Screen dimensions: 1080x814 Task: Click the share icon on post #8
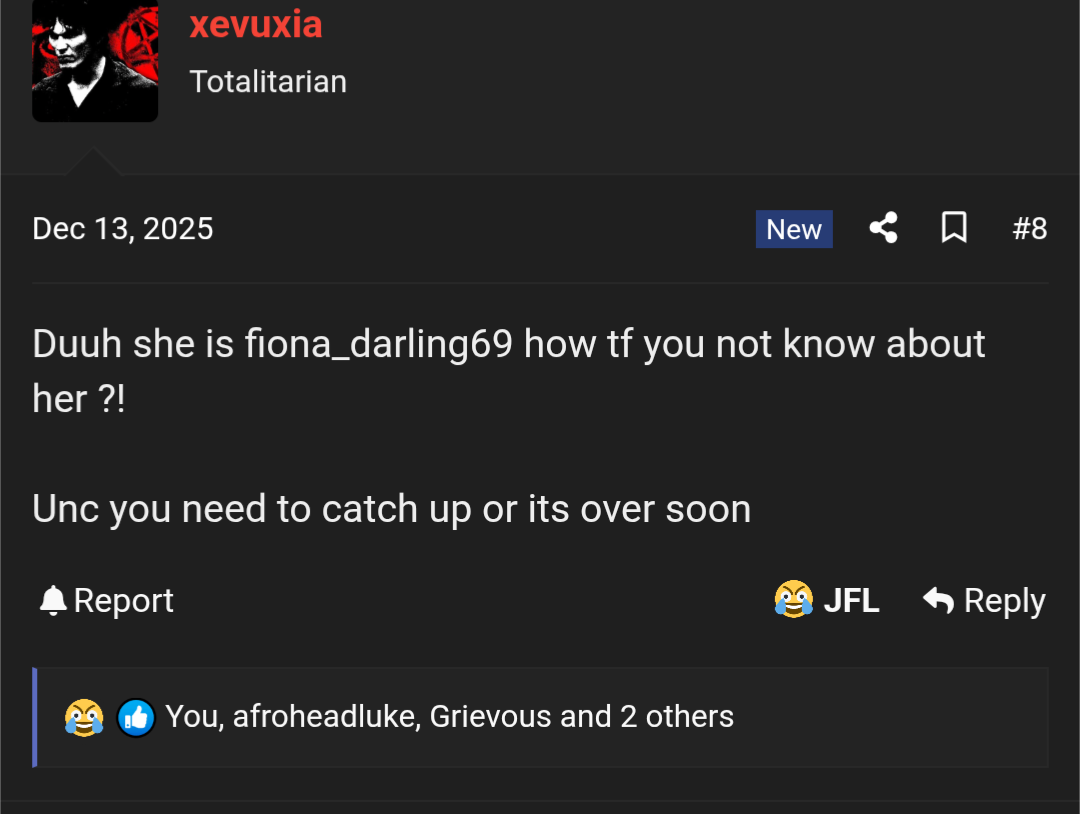click(x=883, y=229)
